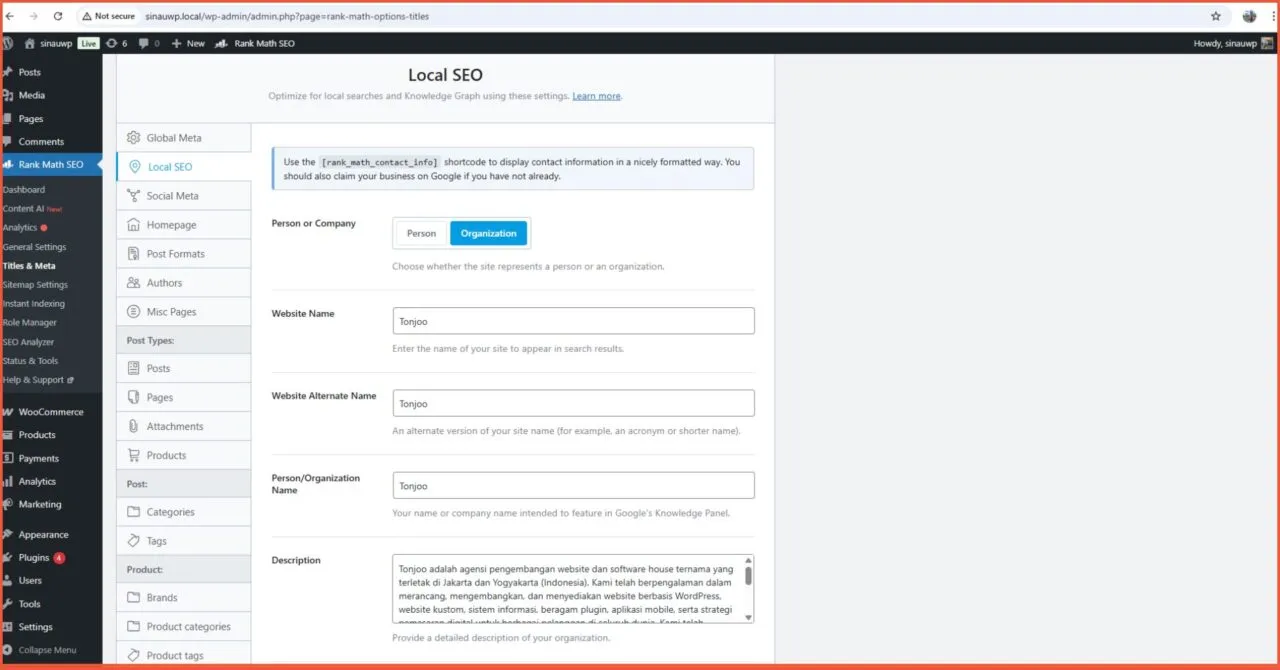This screenshot has height=670, width=1280.
Task: Open Misc Pages using its icon
Action: [x=133, y=311]
